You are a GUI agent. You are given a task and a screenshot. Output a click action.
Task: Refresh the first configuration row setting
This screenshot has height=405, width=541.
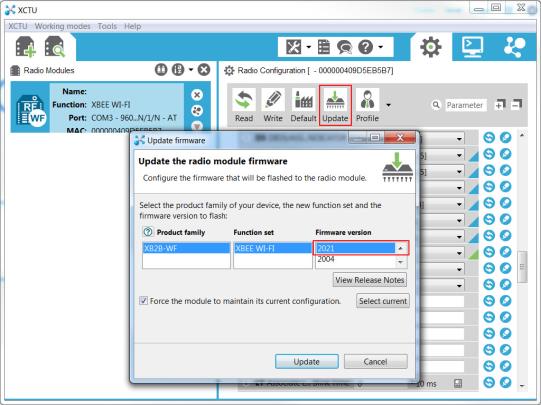point(489,138)
